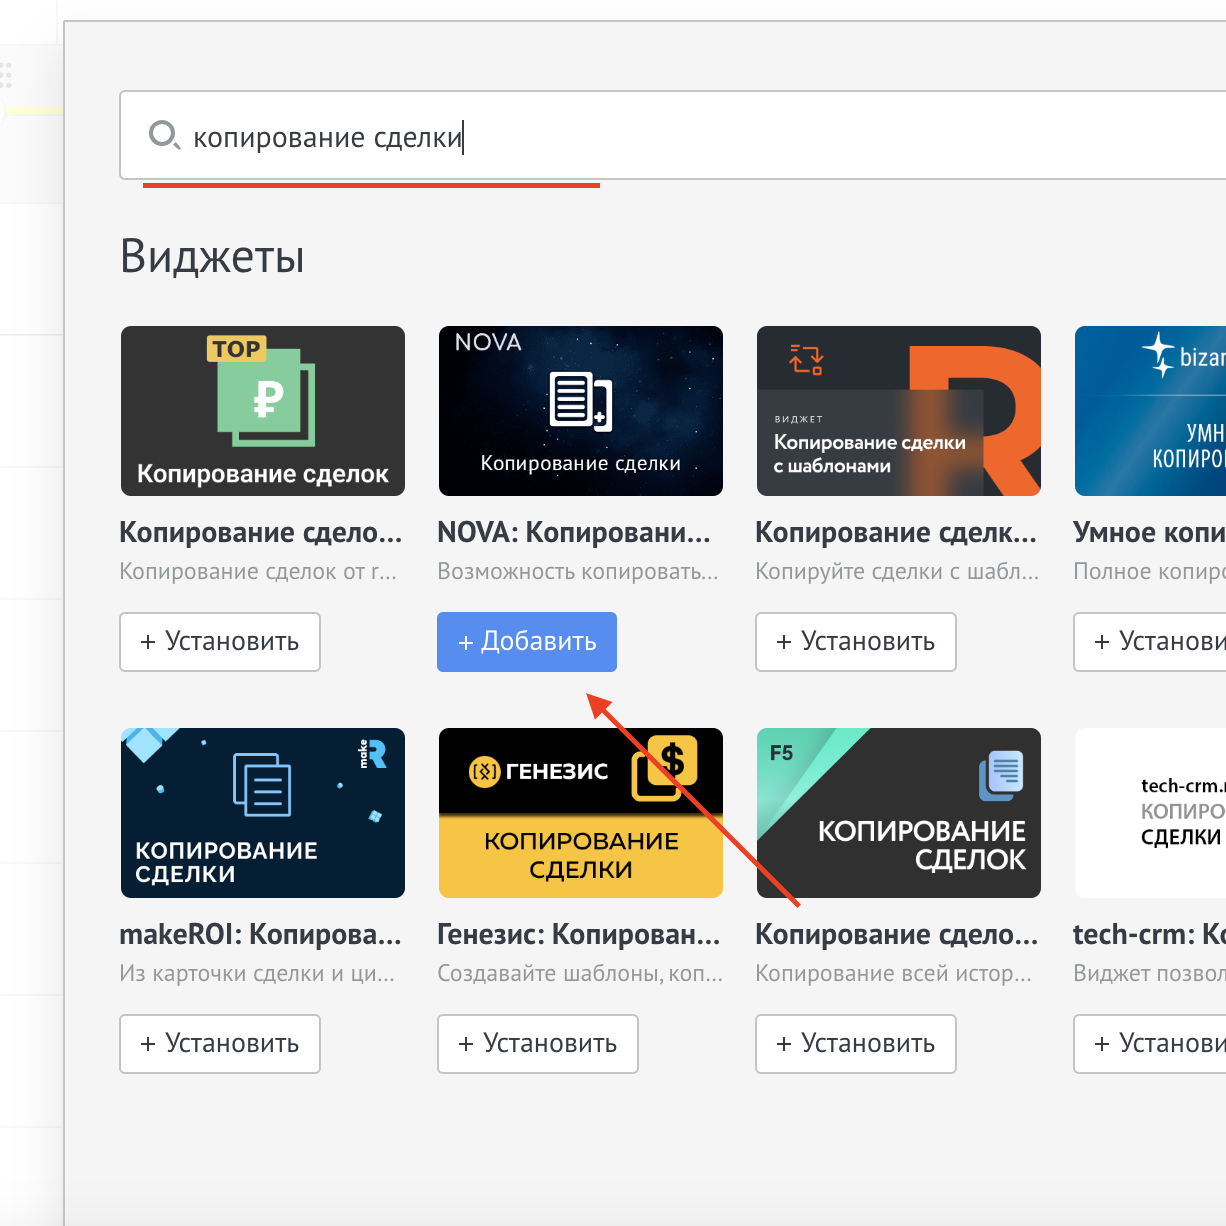Open the 'Копирование сделок' TOP widget thumbnail
The height and width of the screenshot is (1226, 1226).
(x=262, y=410)
